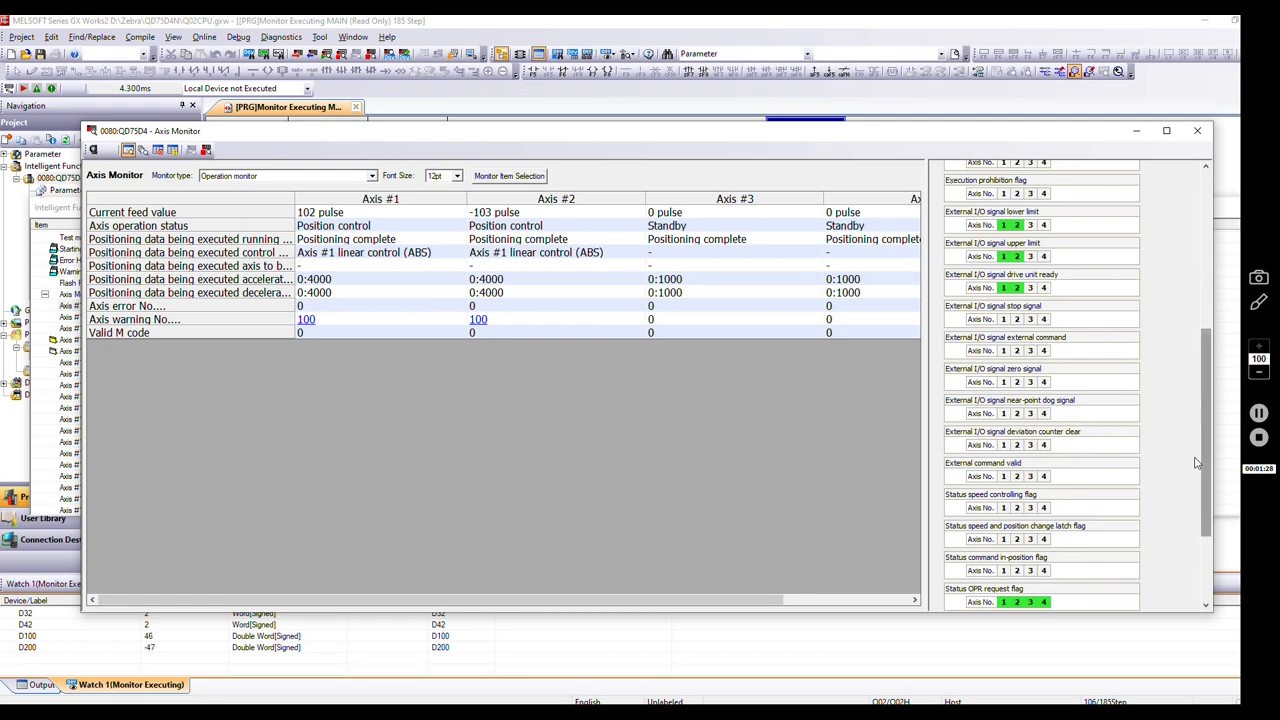Click Axis 3 box under External I/O signal stop signal

coord(1030,319)
